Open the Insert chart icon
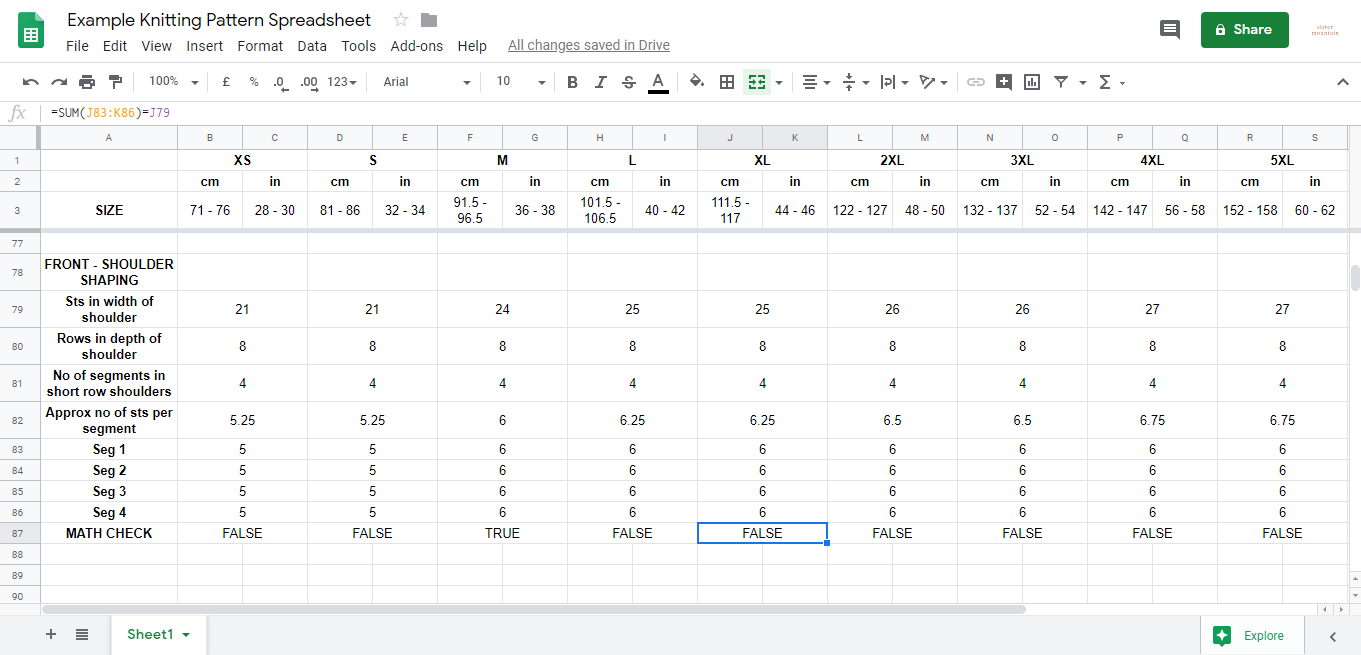The image size is (1361, 655). pyautogui.click(x=1031, y=82)
